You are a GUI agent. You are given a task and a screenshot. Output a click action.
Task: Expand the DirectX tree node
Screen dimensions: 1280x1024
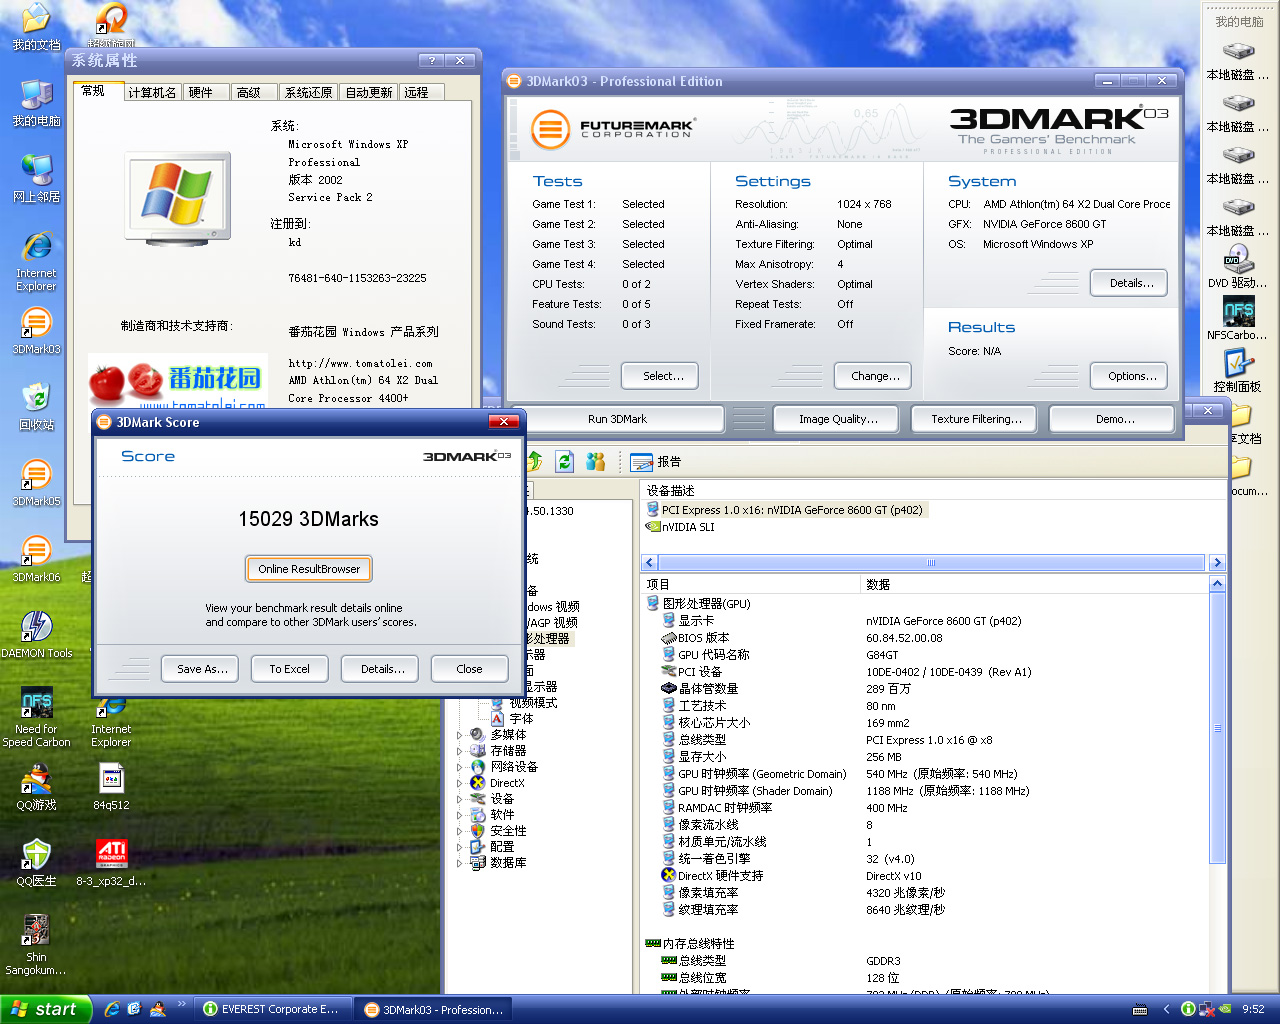pyautogui.click(x=460, y=783)
